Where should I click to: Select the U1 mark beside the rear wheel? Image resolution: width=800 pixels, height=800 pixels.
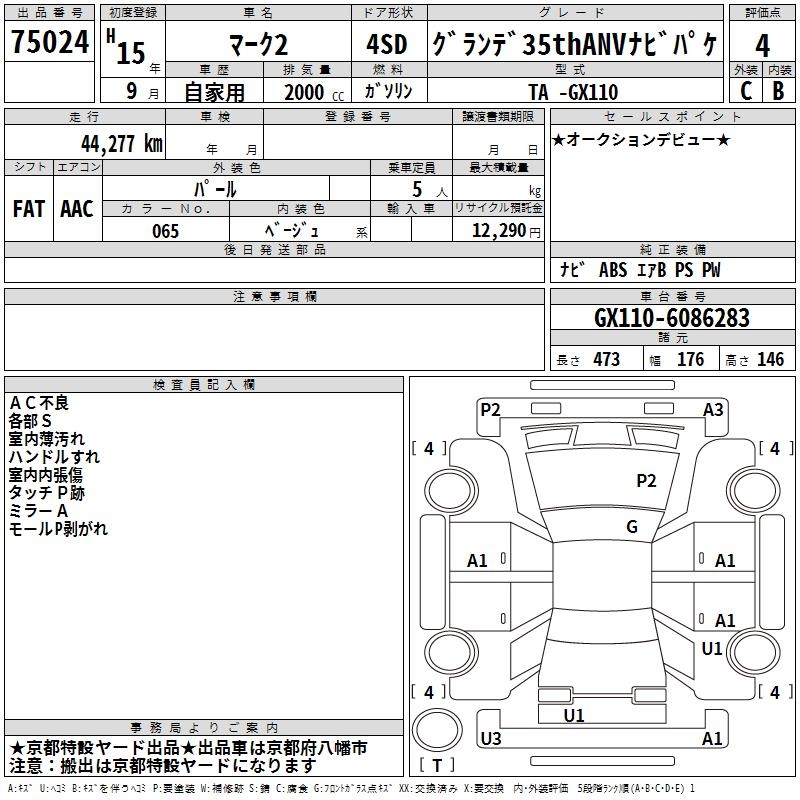(x=712, y=648)
